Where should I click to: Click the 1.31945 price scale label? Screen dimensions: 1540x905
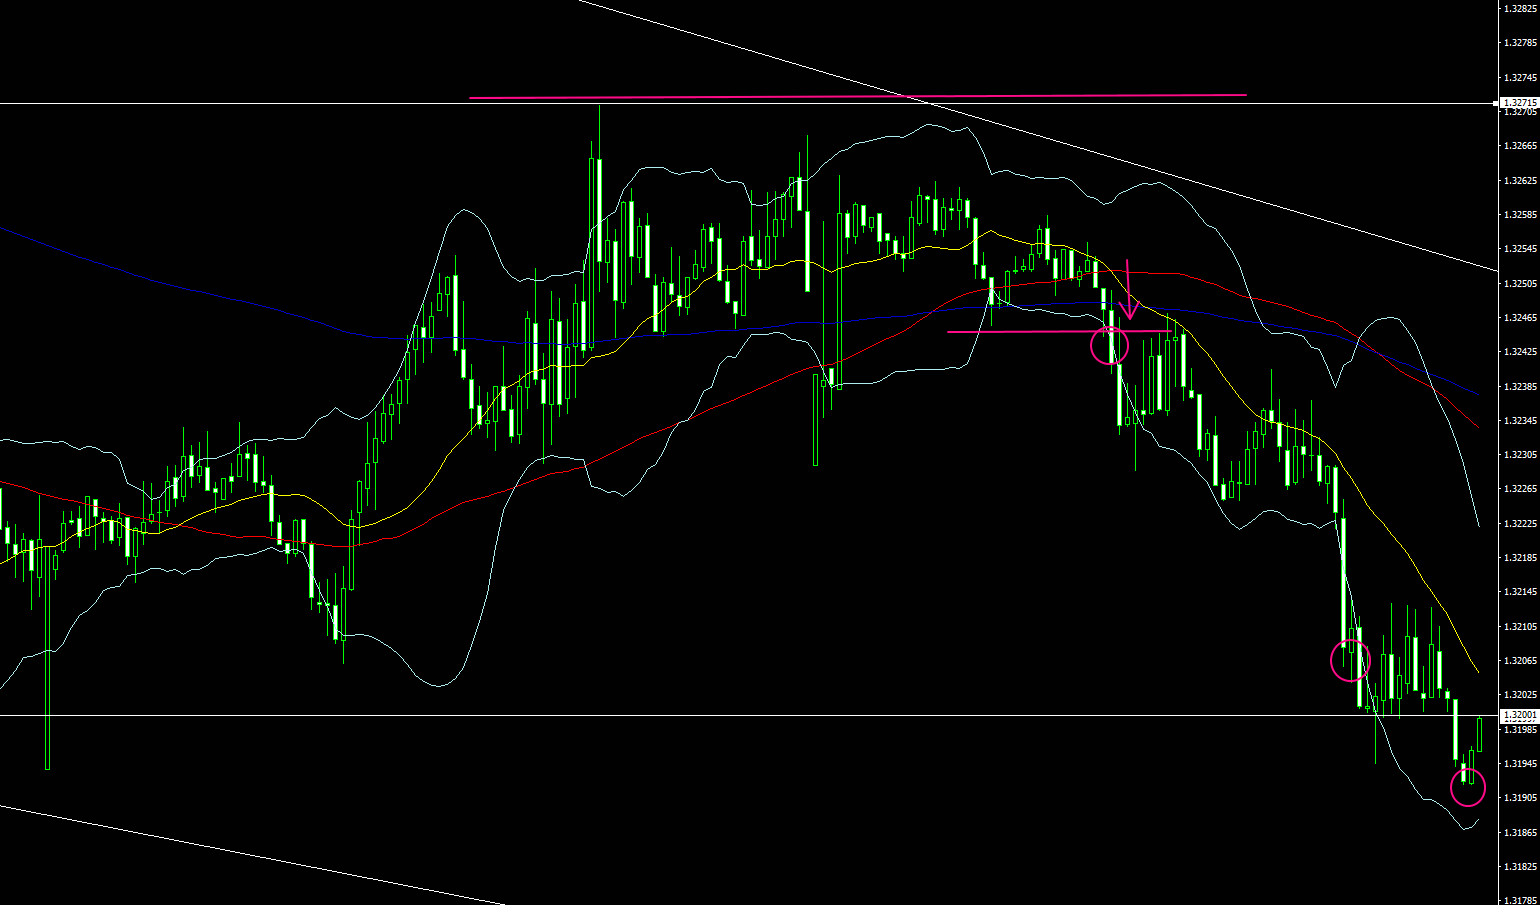pyautogui.click(x=1520, y=764)
